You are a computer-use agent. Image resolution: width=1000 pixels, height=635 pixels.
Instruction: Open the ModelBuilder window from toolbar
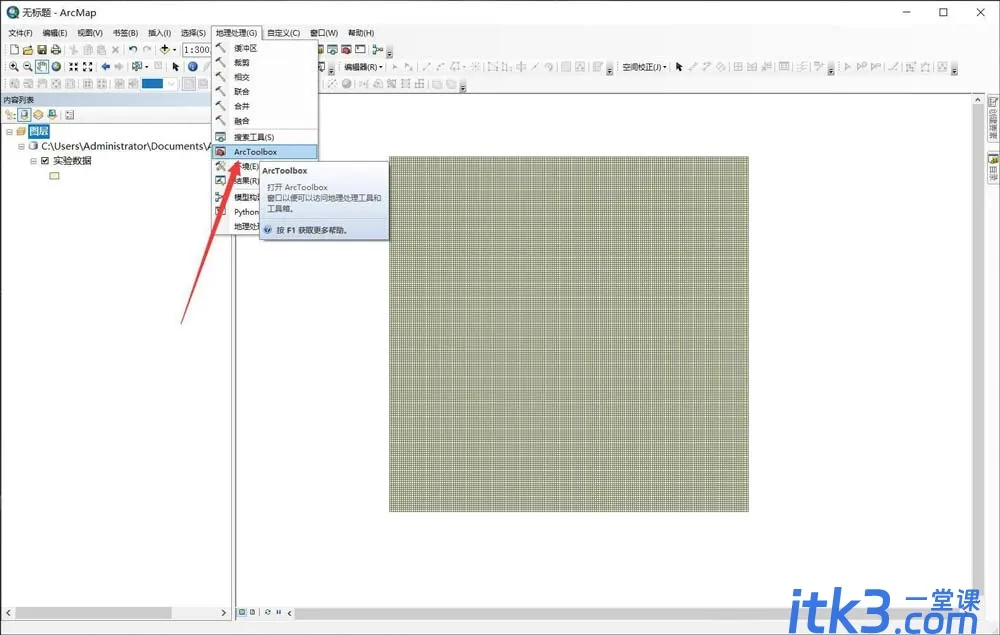click(x=378, y=50)
